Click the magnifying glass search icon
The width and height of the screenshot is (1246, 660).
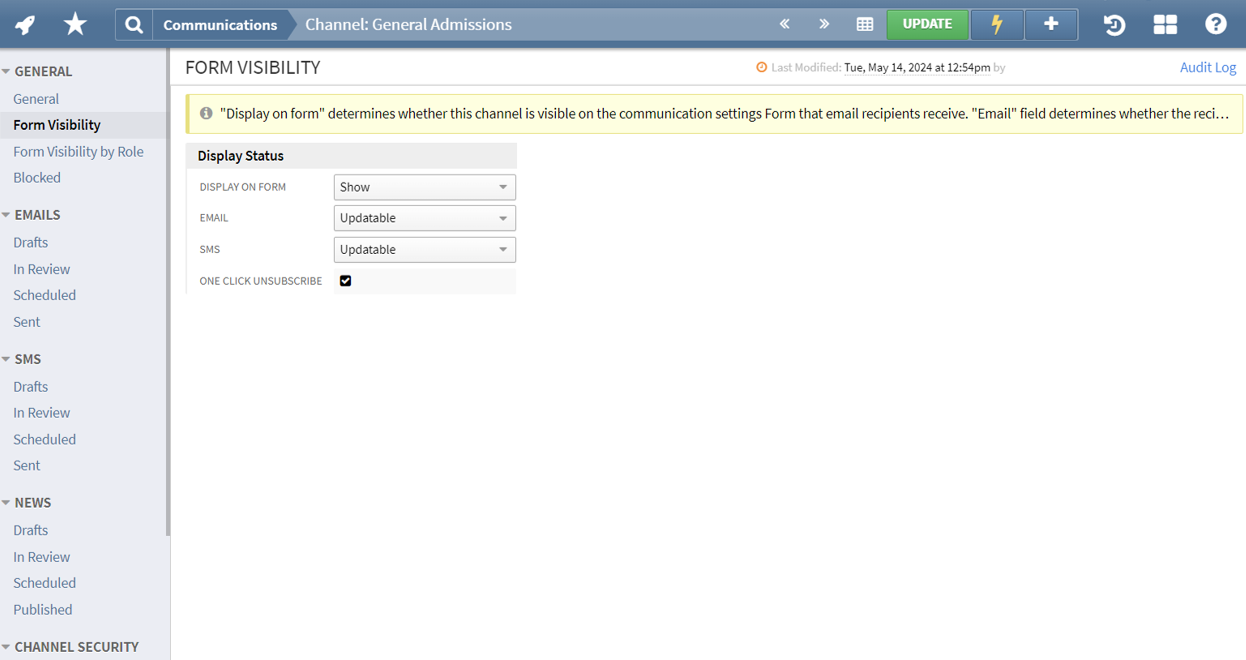coord(134,25)
